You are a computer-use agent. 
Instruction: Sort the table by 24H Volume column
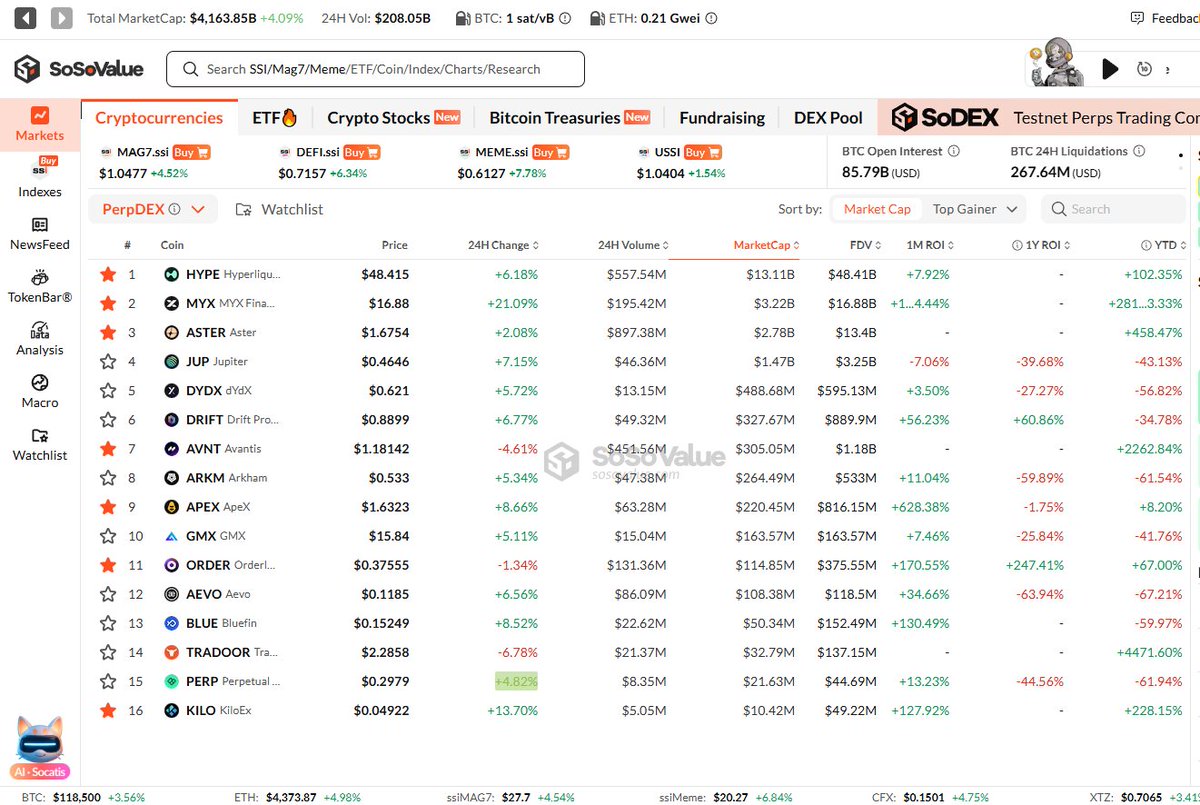pyautogui.click(x=633, y=245)
